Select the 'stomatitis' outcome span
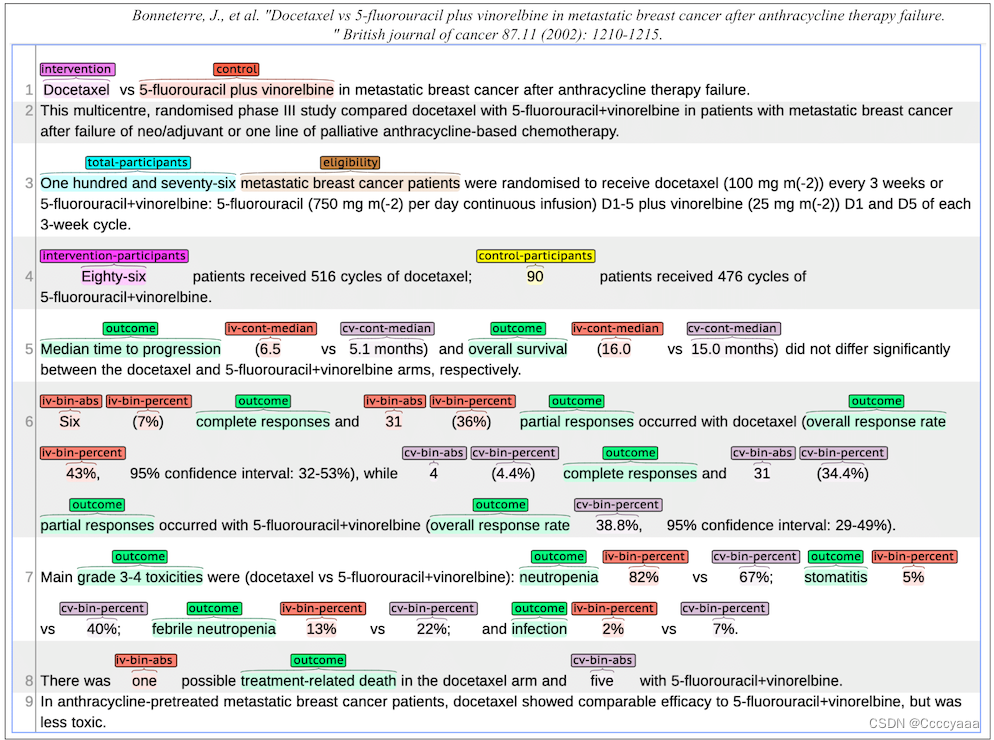The image size is (994, 740). tap(836, 577)
